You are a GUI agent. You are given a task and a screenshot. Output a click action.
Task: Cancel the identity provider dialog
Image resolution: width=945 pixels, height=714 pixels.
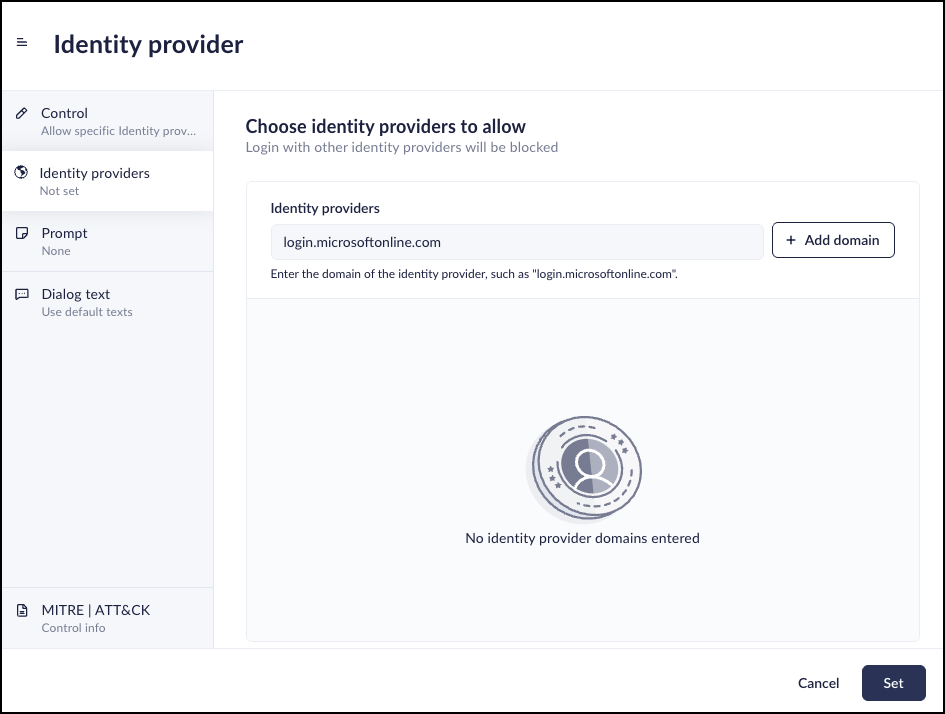click(818, 683)
